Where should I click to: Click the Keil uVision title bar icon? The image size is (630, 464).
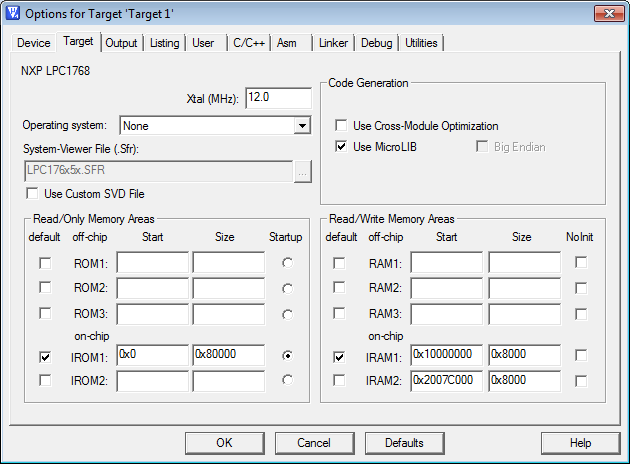click(13, 14)
